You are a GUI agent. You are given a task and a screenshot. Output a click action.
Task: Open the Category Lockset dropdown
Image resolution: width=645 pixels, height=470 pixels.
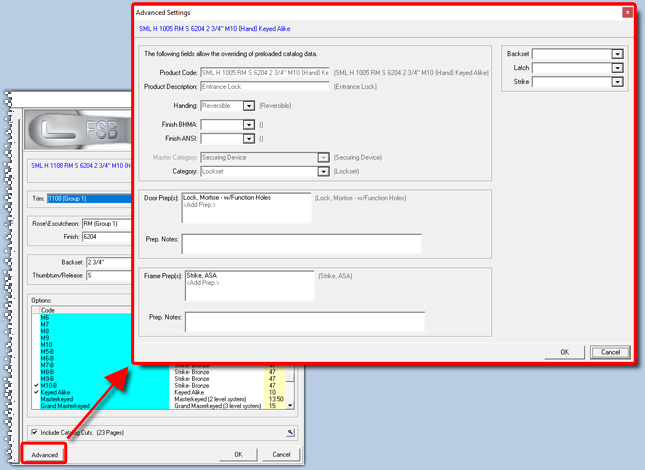click(x=323, y=172)
